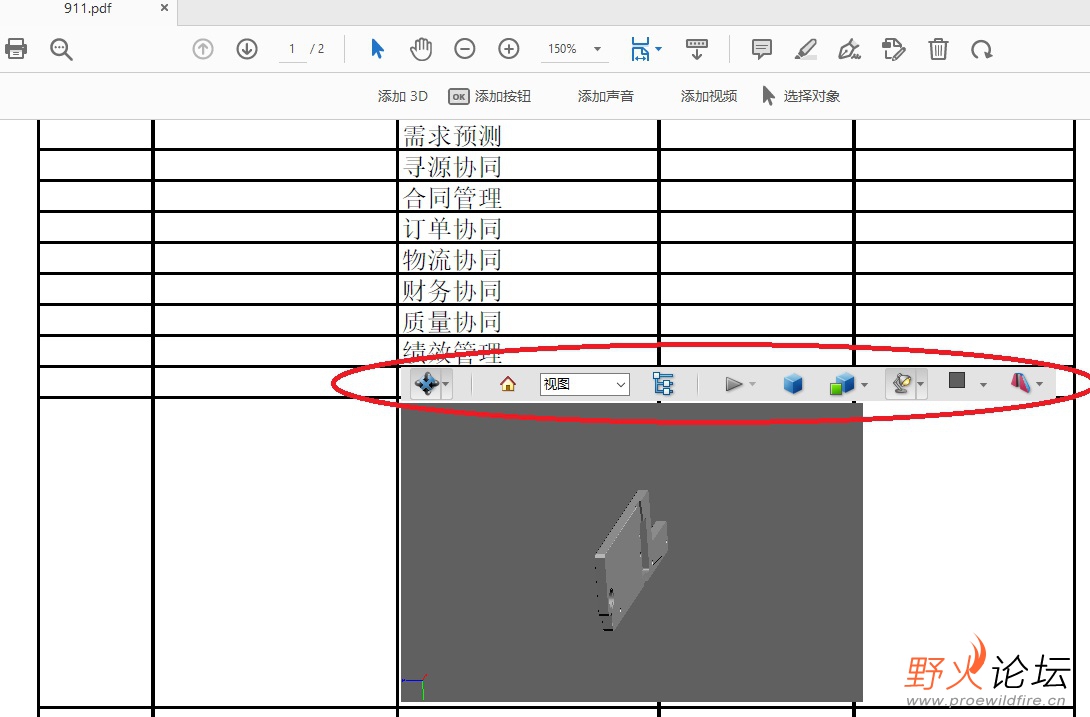Open fit page options dropdown arrow

pyautogui.click(x=659, y=49)
